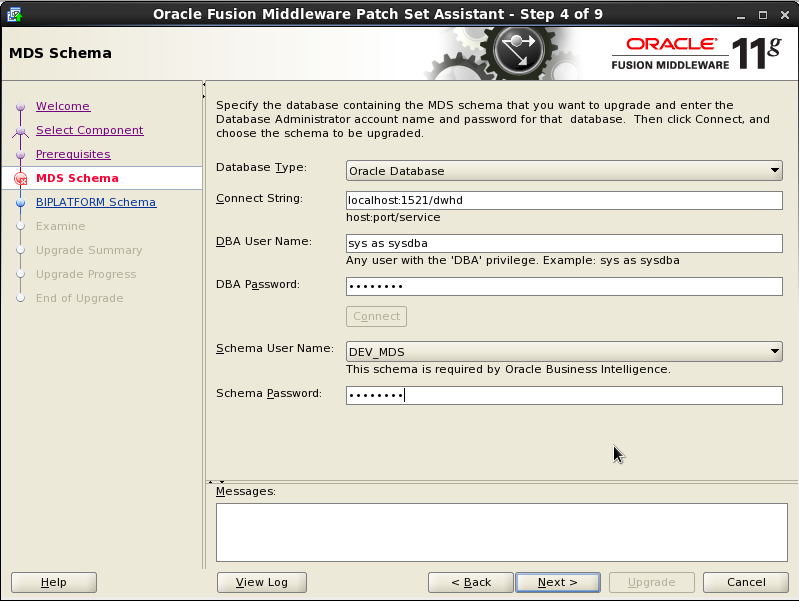799x601 pixels.
Task: Click the Examine step label
Action: (x=61, y=226)
